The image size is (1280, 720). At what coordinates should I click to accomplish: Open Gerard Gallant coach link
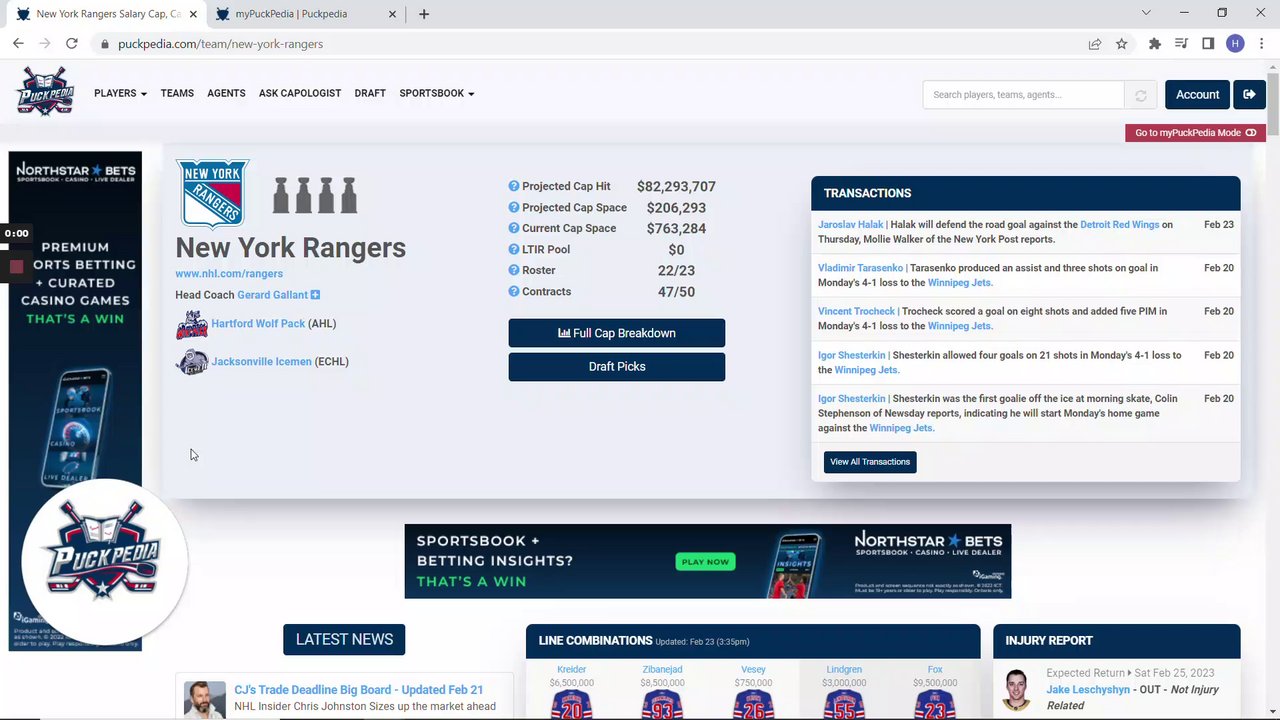click(272, 295)
